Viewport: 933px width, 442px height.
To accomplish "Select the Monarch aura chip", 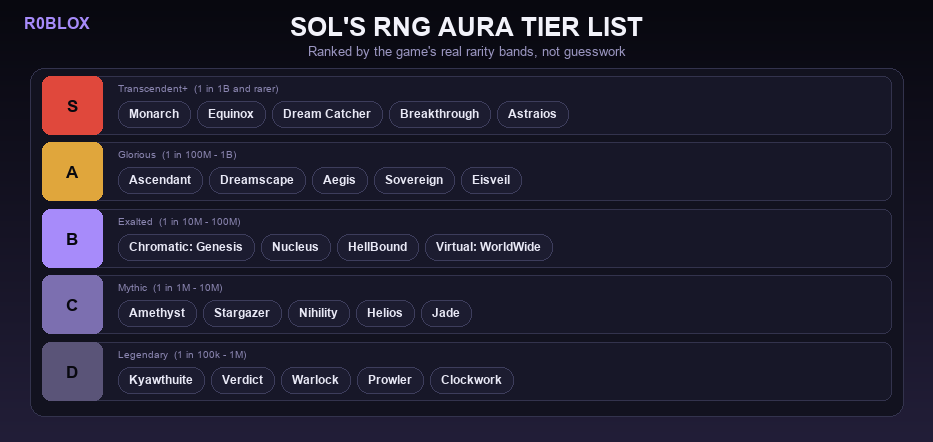I will point(154,114).
